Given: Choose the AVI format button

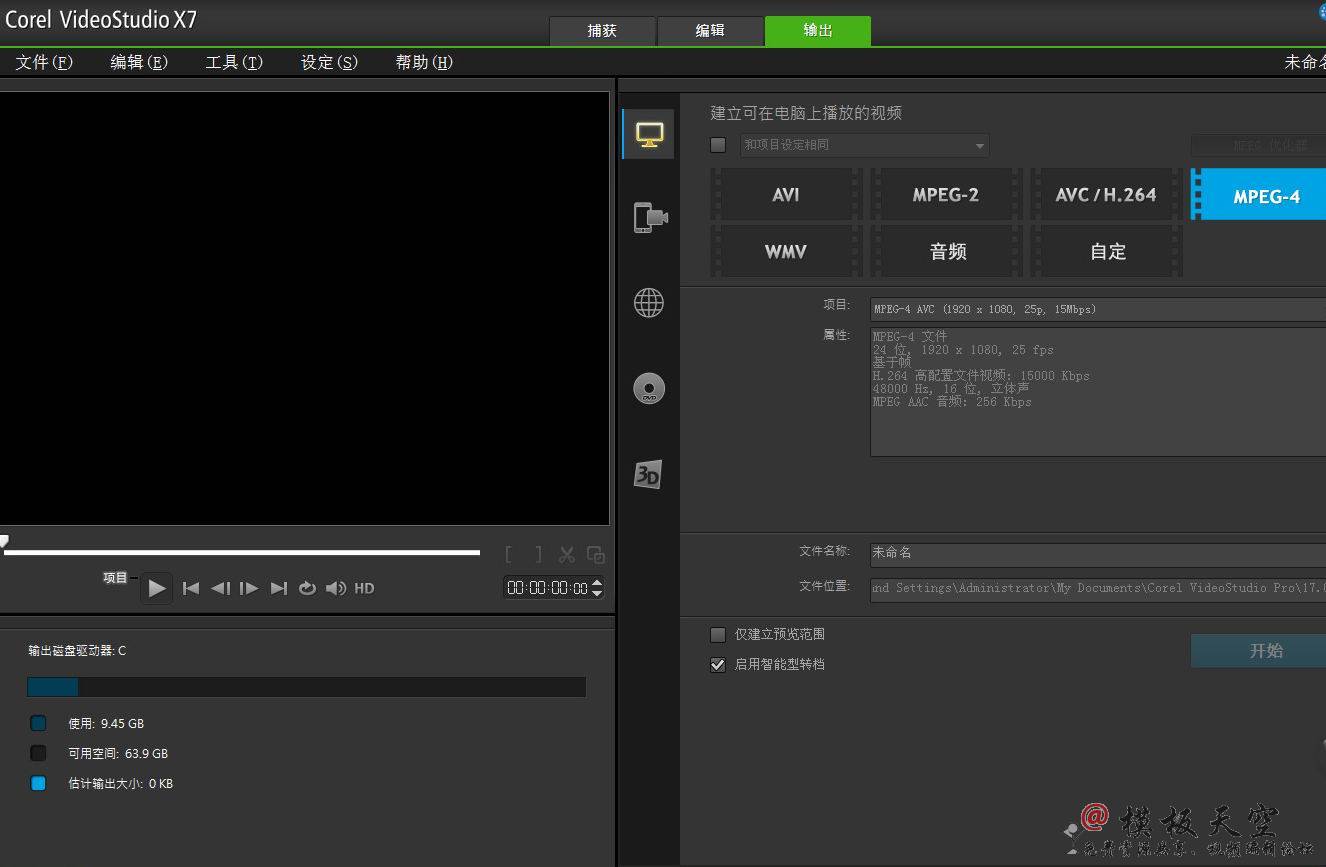Looking at the screenshot, I should [x=786, y=195].
